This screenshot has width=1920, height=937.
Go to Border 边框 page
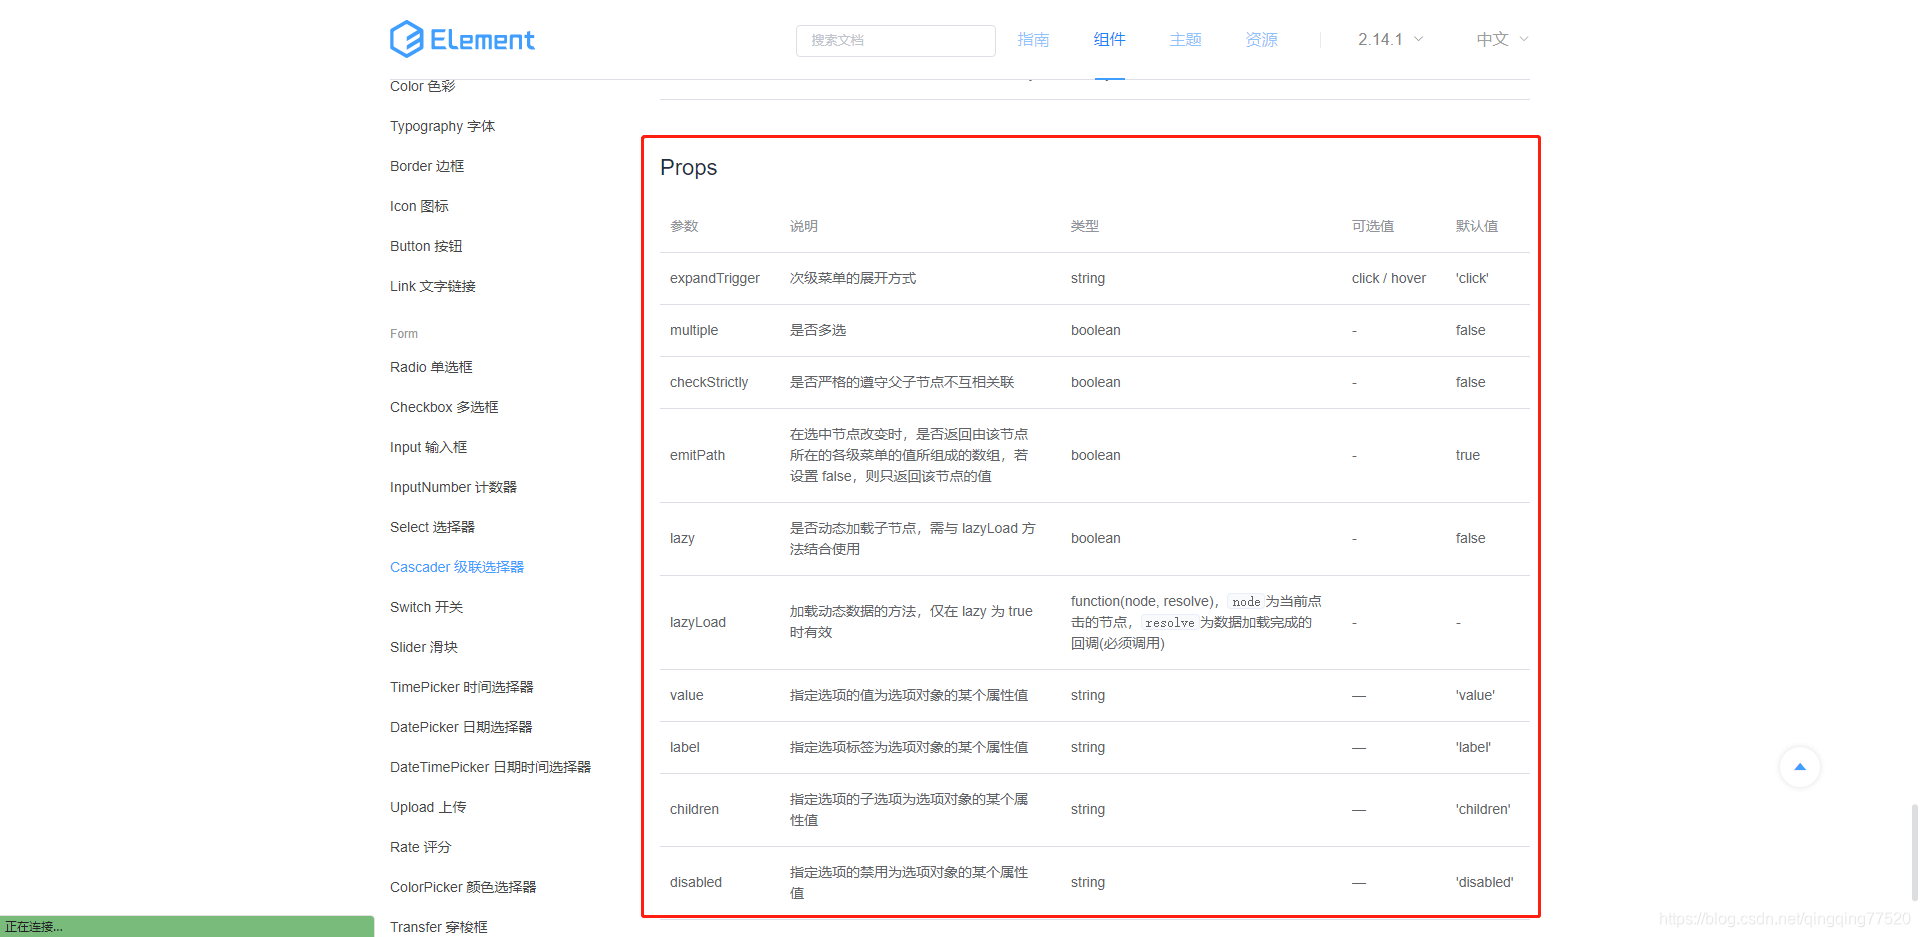coord(427,166)
